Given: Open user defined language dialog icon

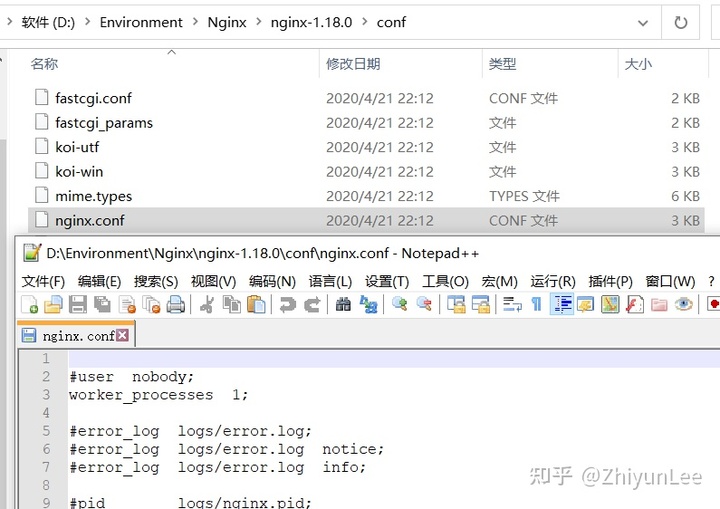Looking at the screenshot, I should (585, 305).
